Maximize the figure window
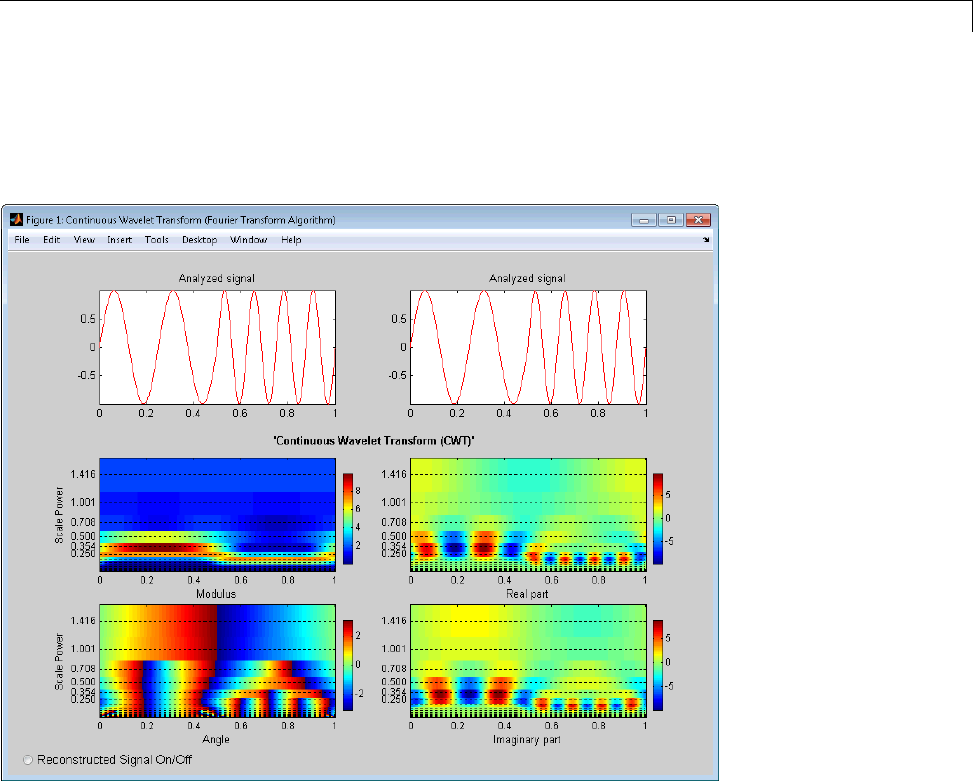Screen dimensions: 973x781 click(671, 220)
